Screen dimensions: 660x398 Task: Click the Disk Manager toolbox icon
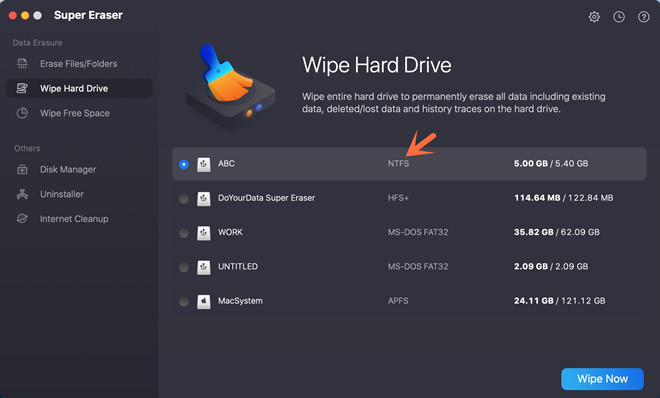22,170
